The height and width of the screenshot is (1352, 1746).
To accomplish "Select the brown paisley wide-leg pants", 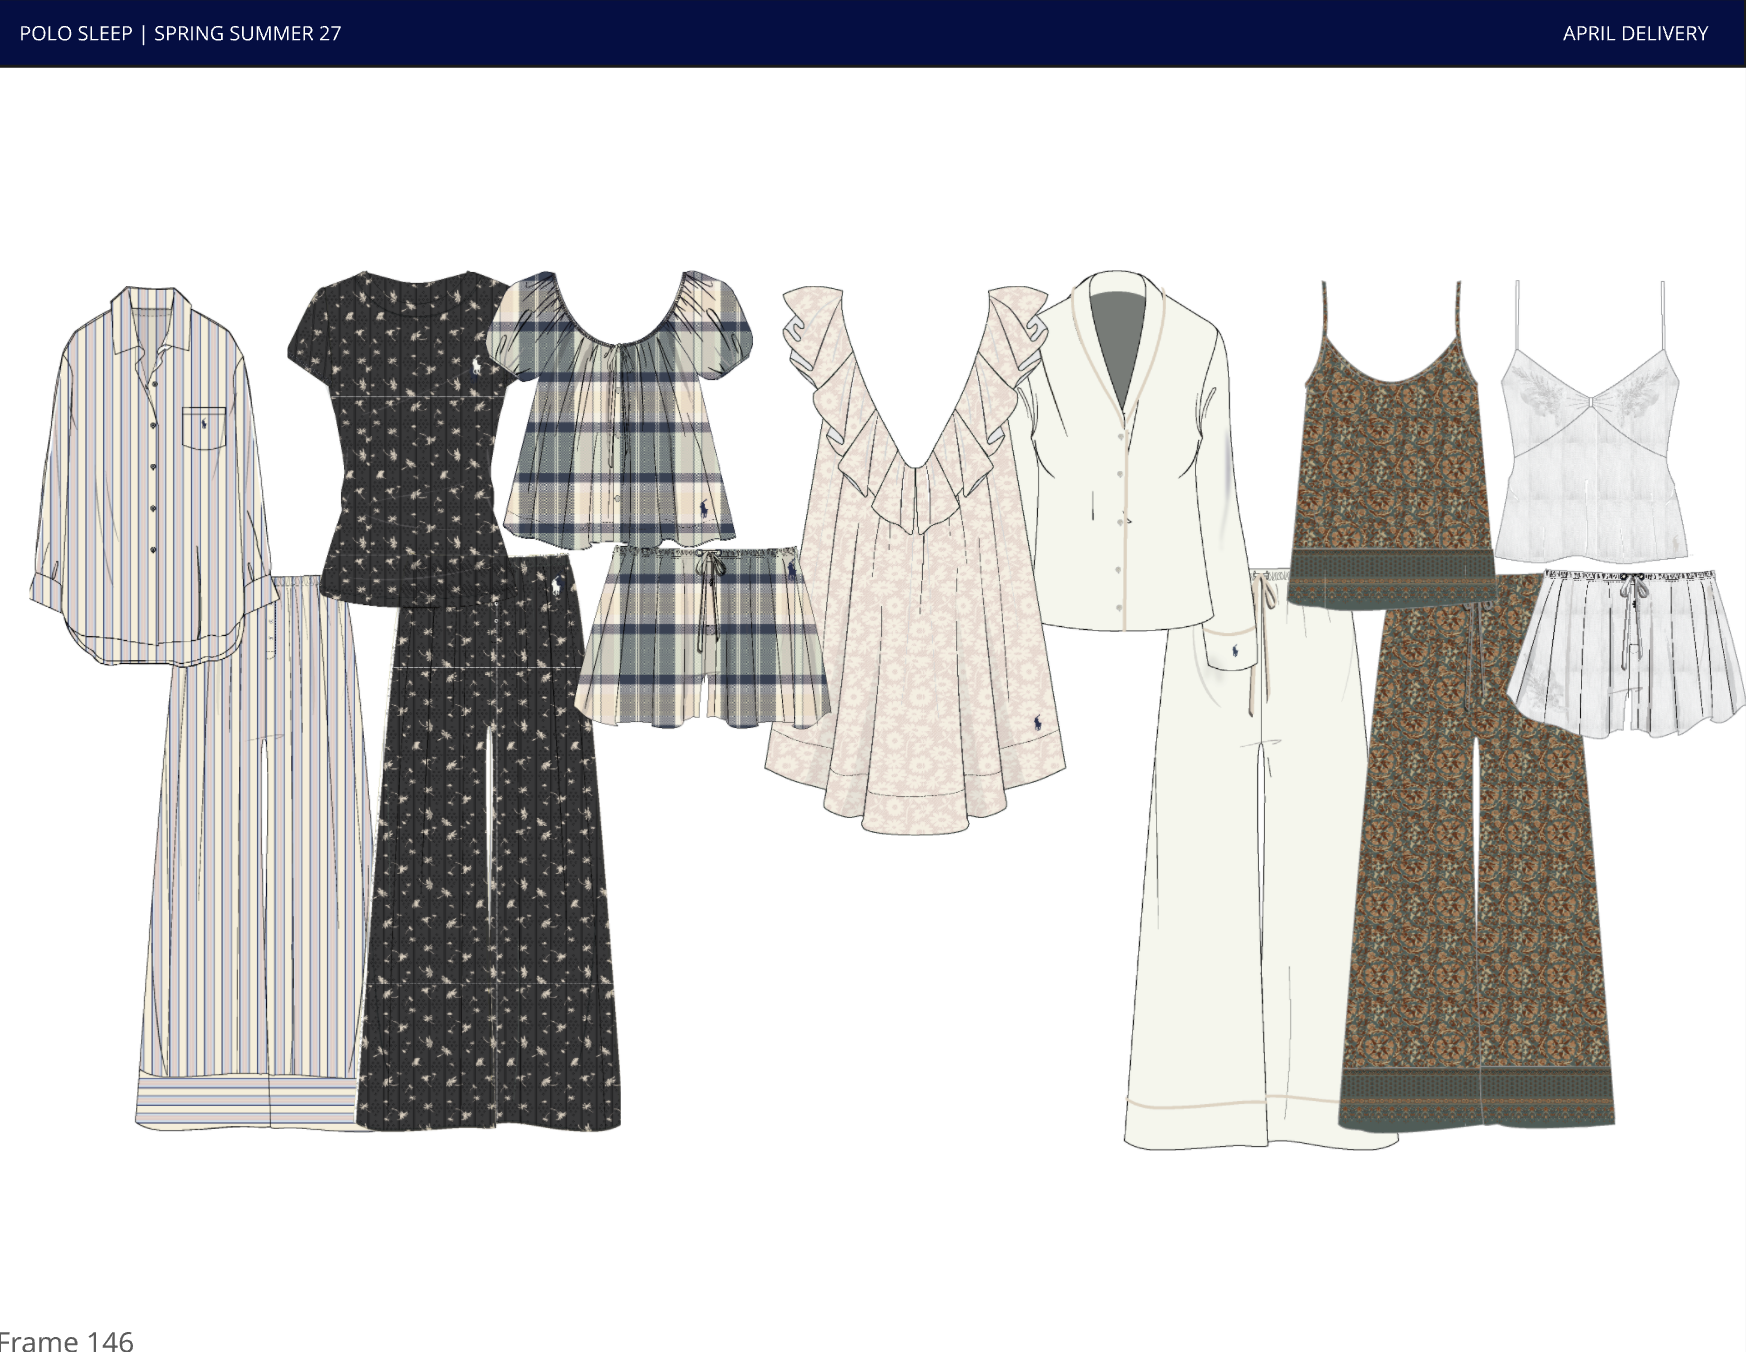I will [x=1476, y=855].
